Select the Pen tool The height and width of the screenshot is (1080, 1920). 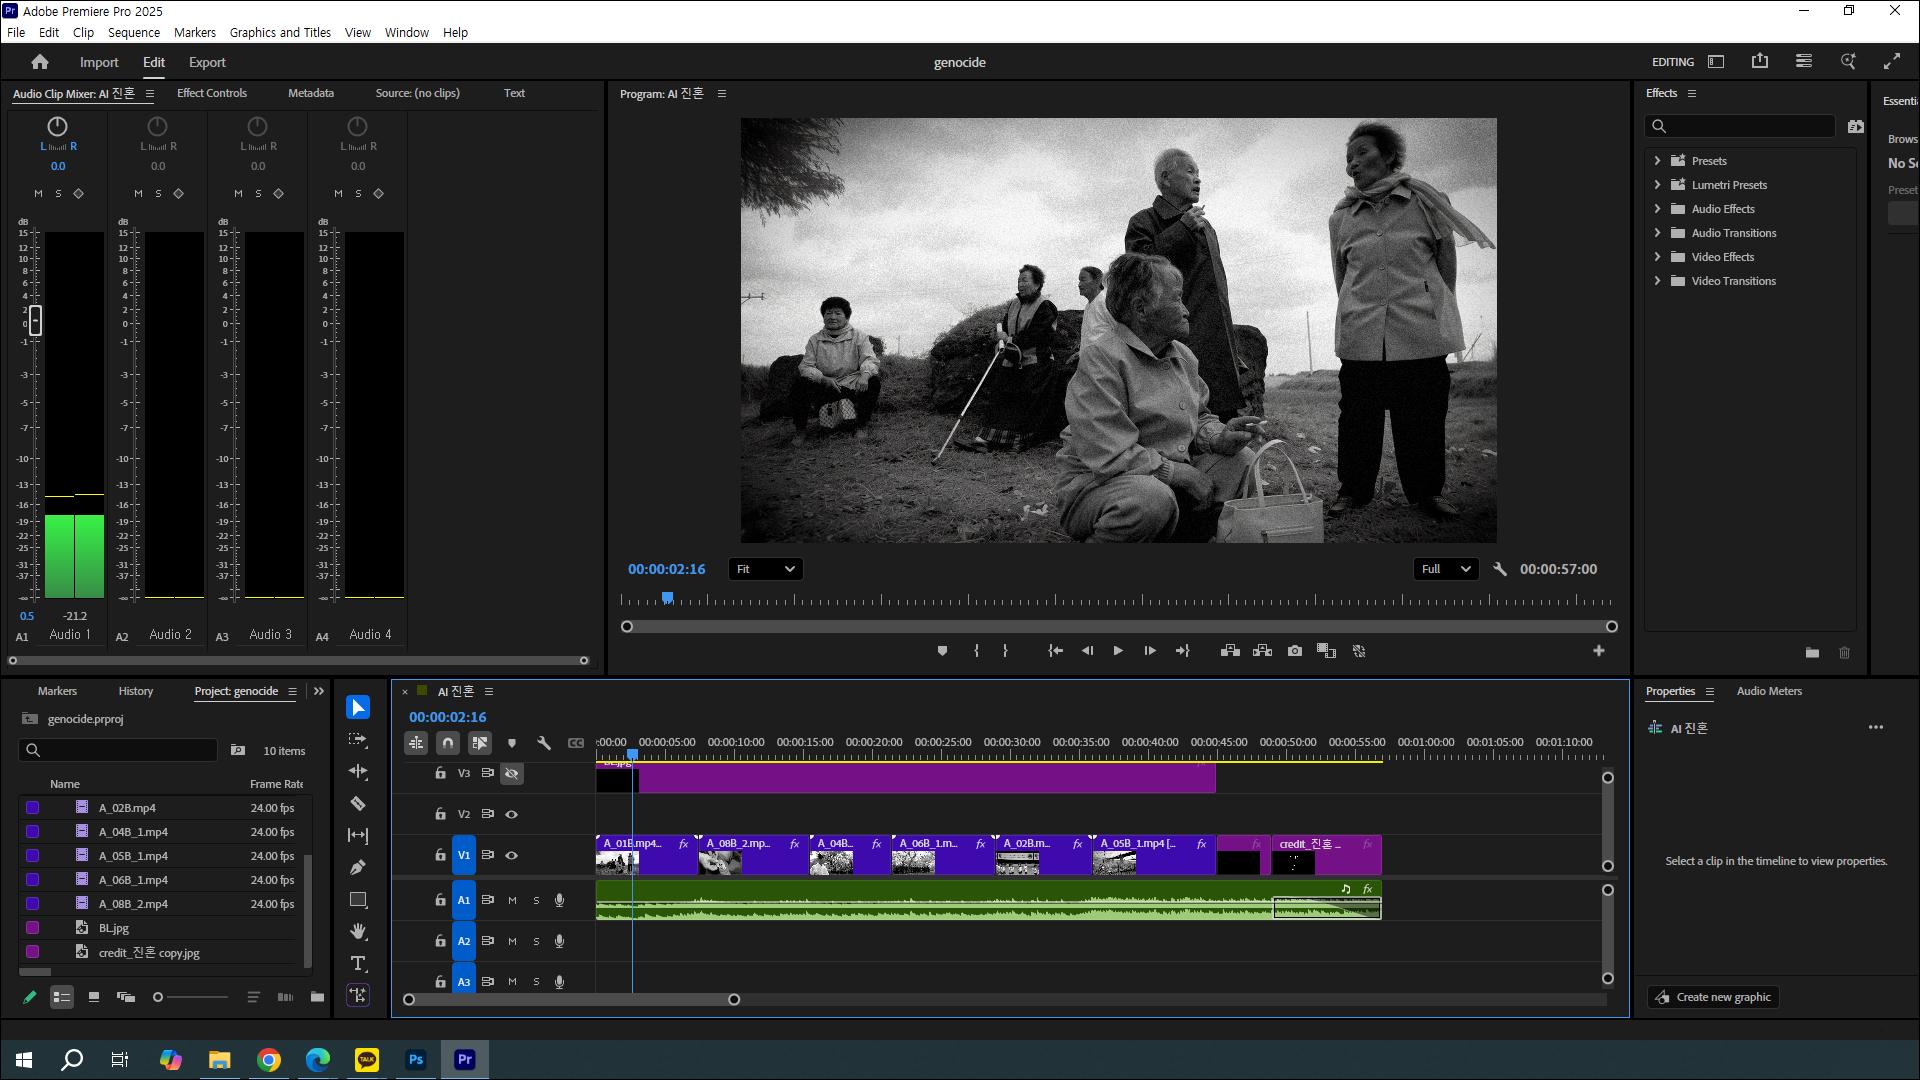point(357,868)
